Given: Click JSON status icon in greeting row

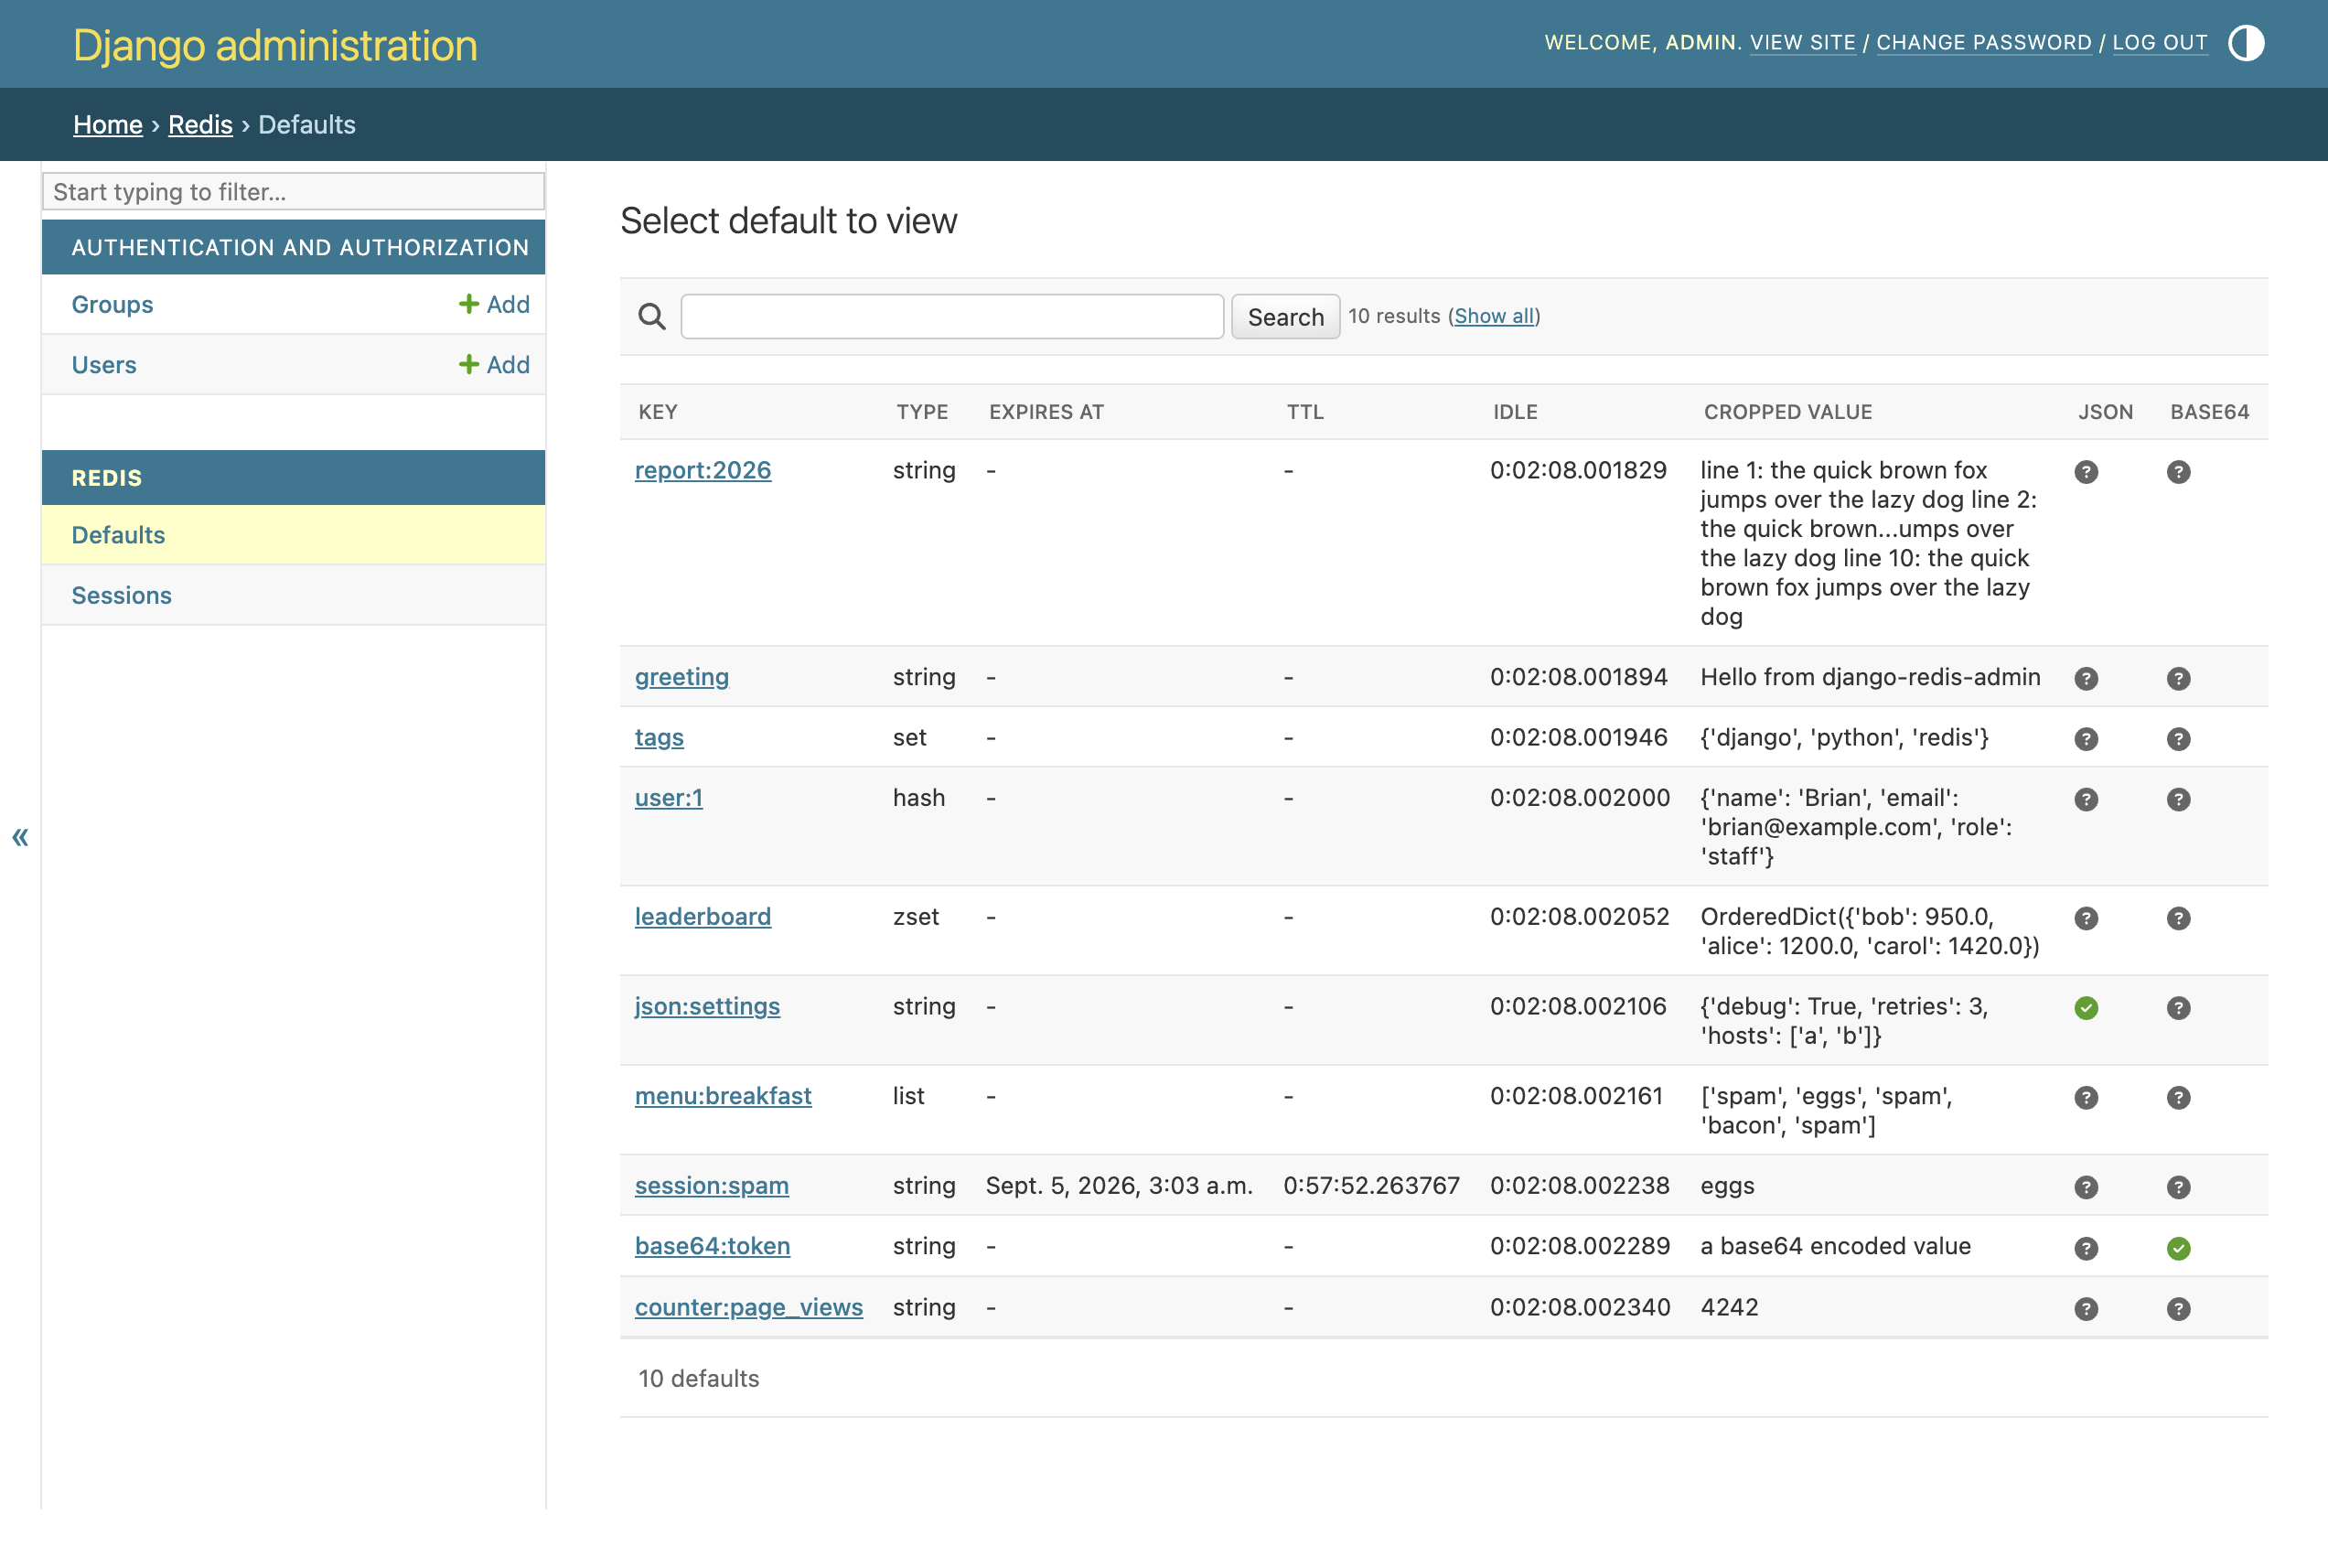Looking at the screenshot, I should click(x=2086, y=679).
